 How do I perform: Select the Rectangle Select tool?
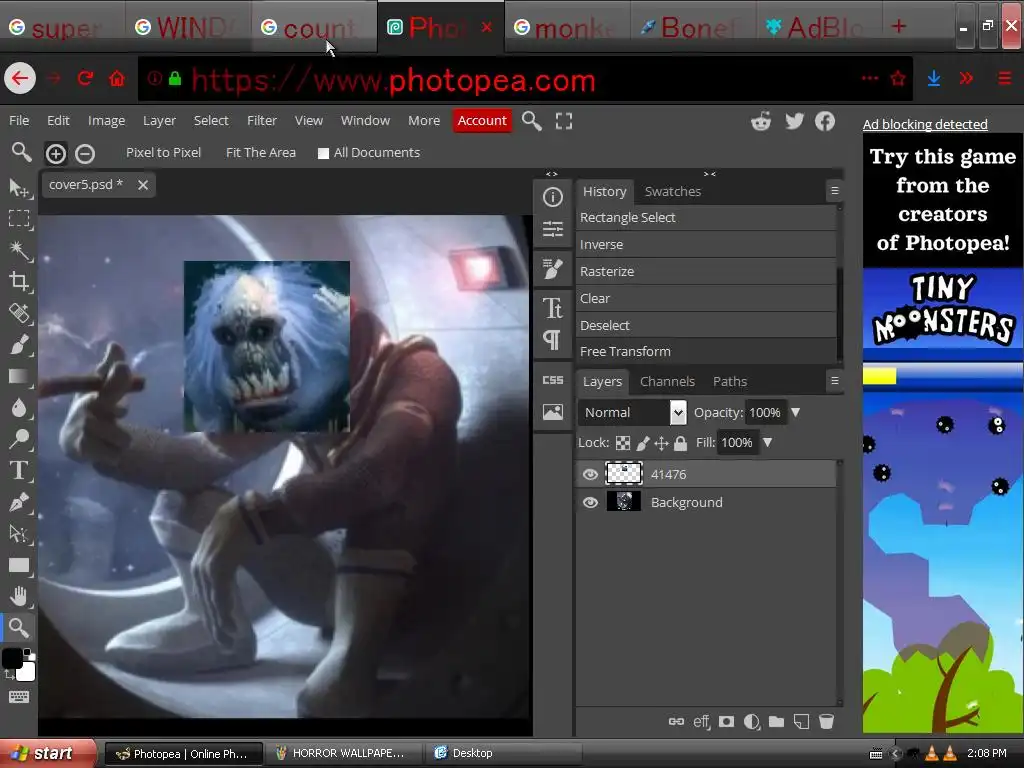click(x=19, y=218)
